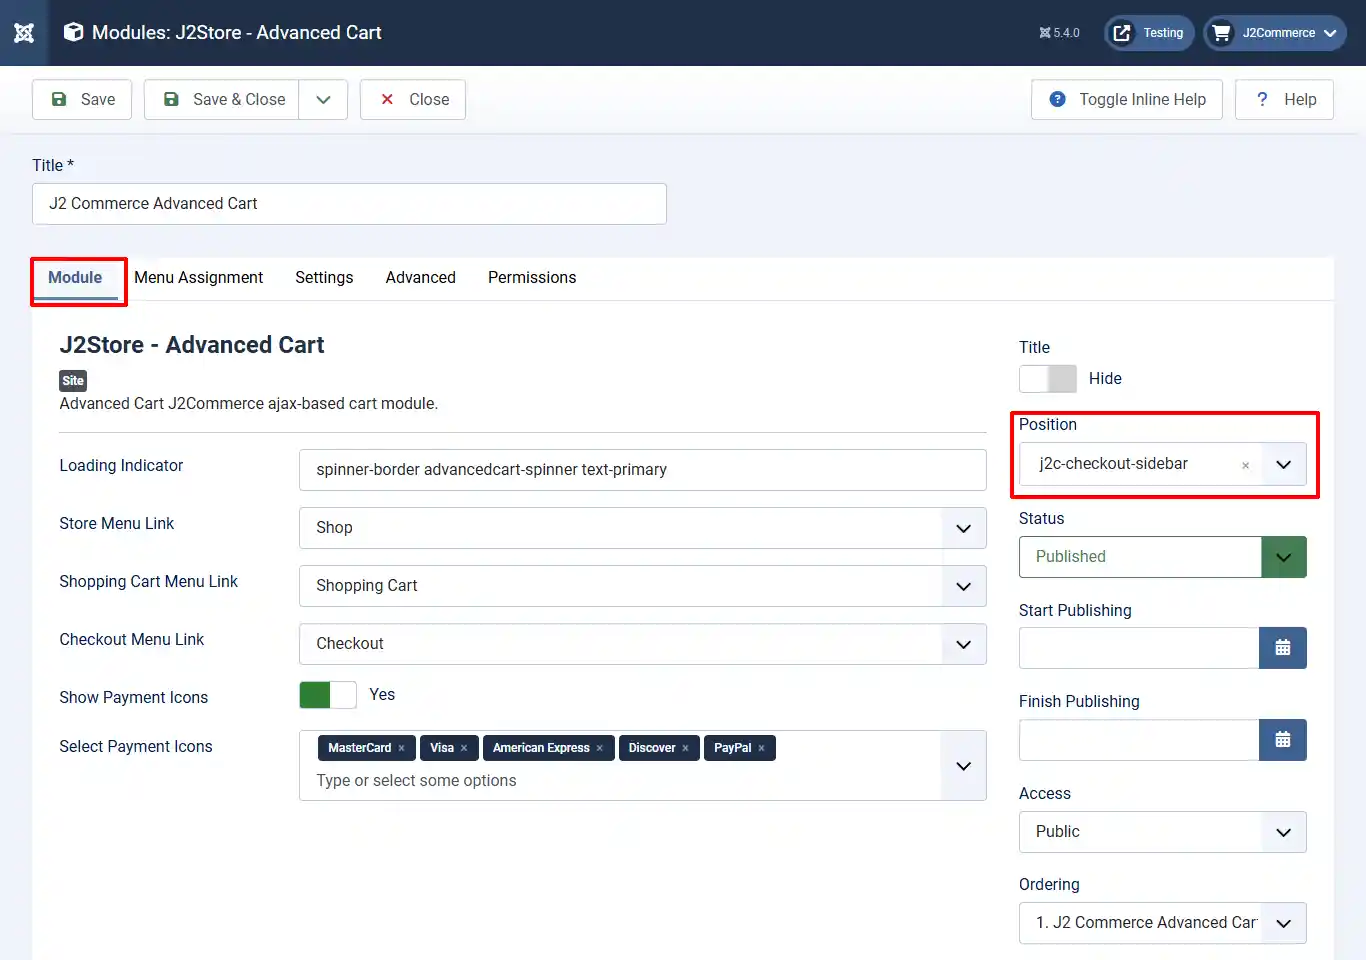
Task: Toggle Inline Help
Action: (1127, 100)
